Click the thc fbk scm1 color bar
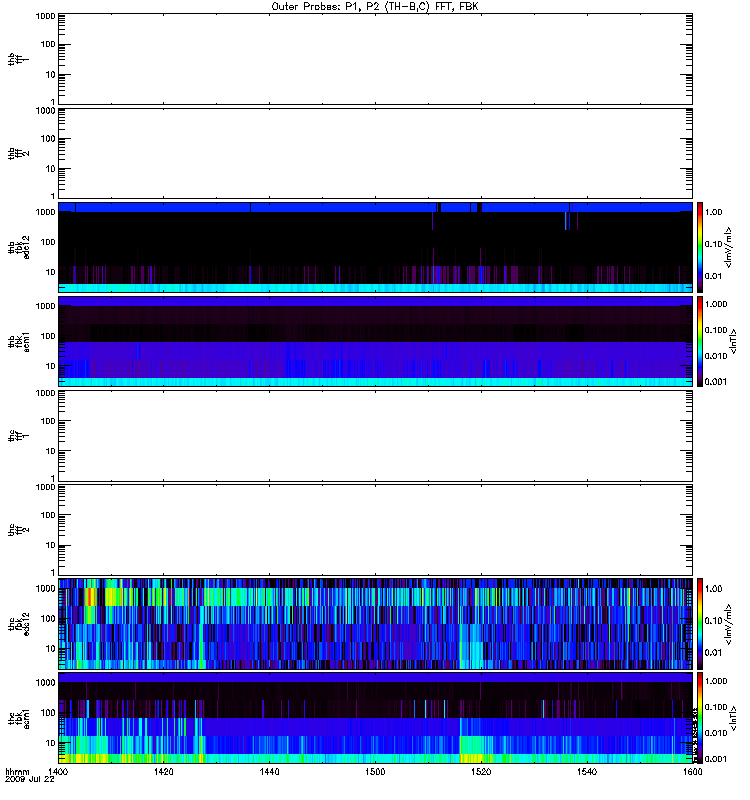The height and width of the screenshot is (800, 750). pos(700,718)
